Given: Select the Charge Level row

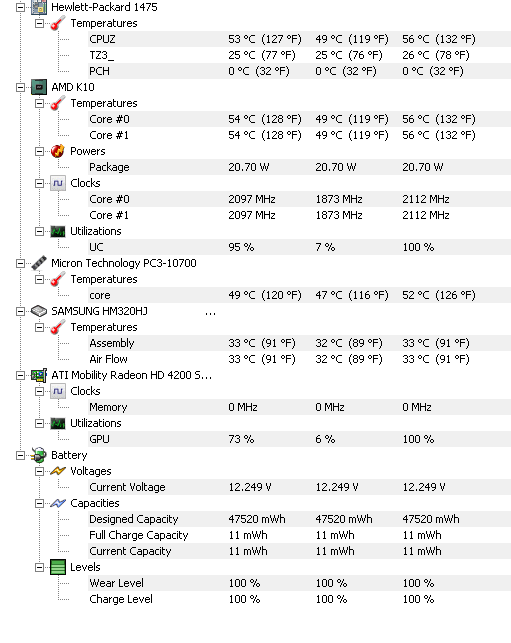Looking at the screenshot, I should pos(299,599).
